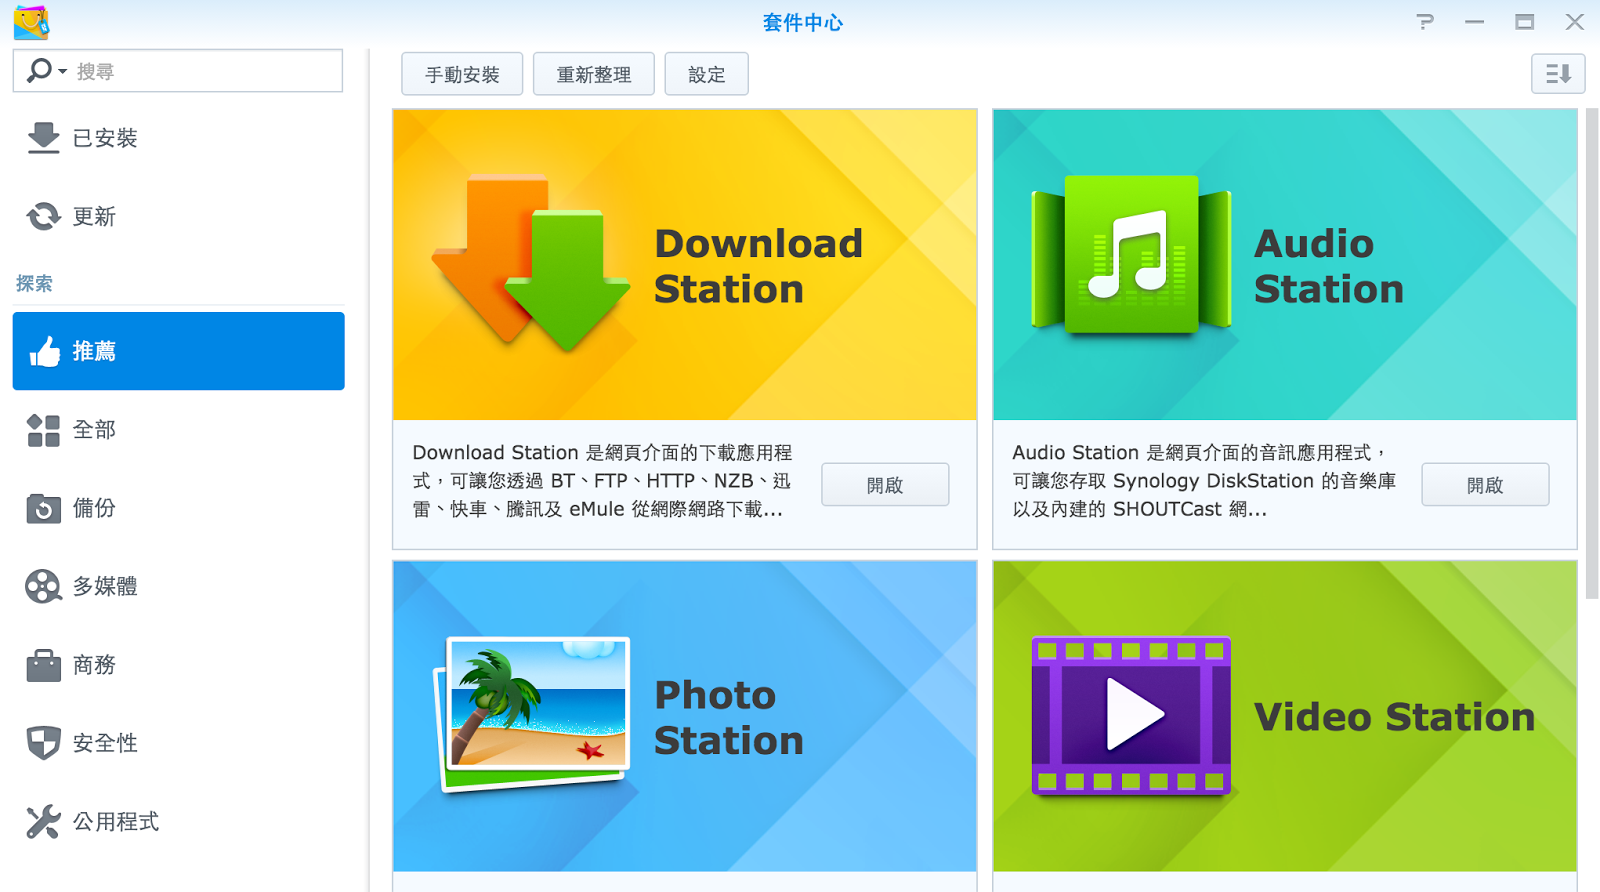Click 開啟 for Audio Station

click(x=1485, y=485)
